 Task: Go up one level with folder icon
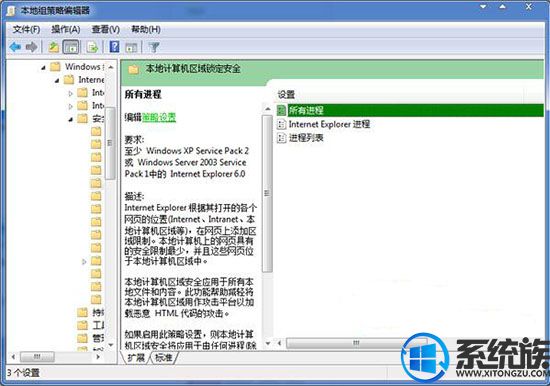tap(54, 47)
